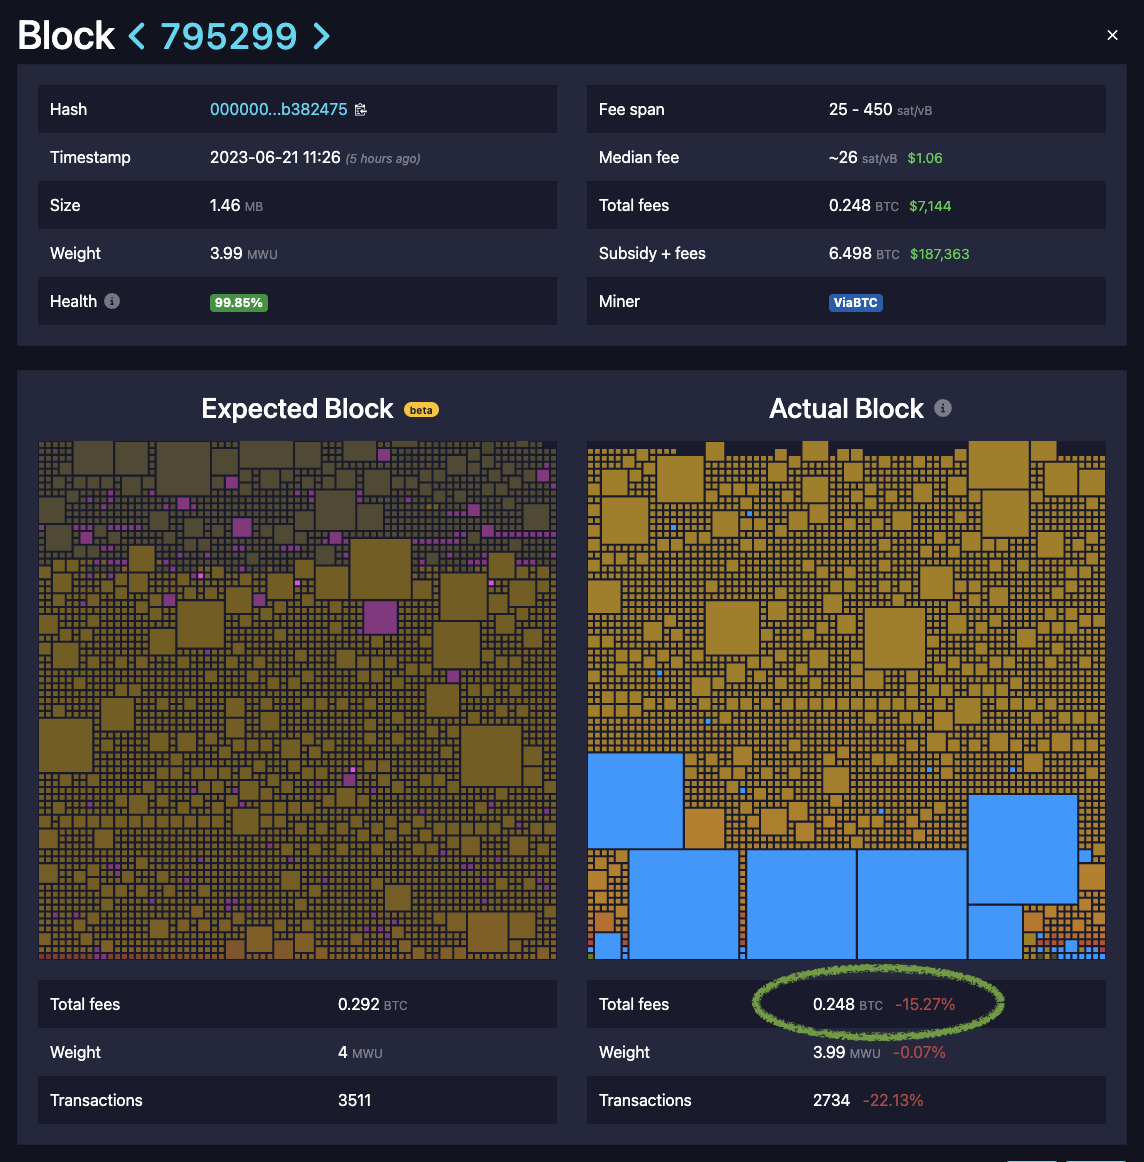1144x1162 pixels.
Task: Select the -15.27% fees difference
Action: pos(925,1005)
